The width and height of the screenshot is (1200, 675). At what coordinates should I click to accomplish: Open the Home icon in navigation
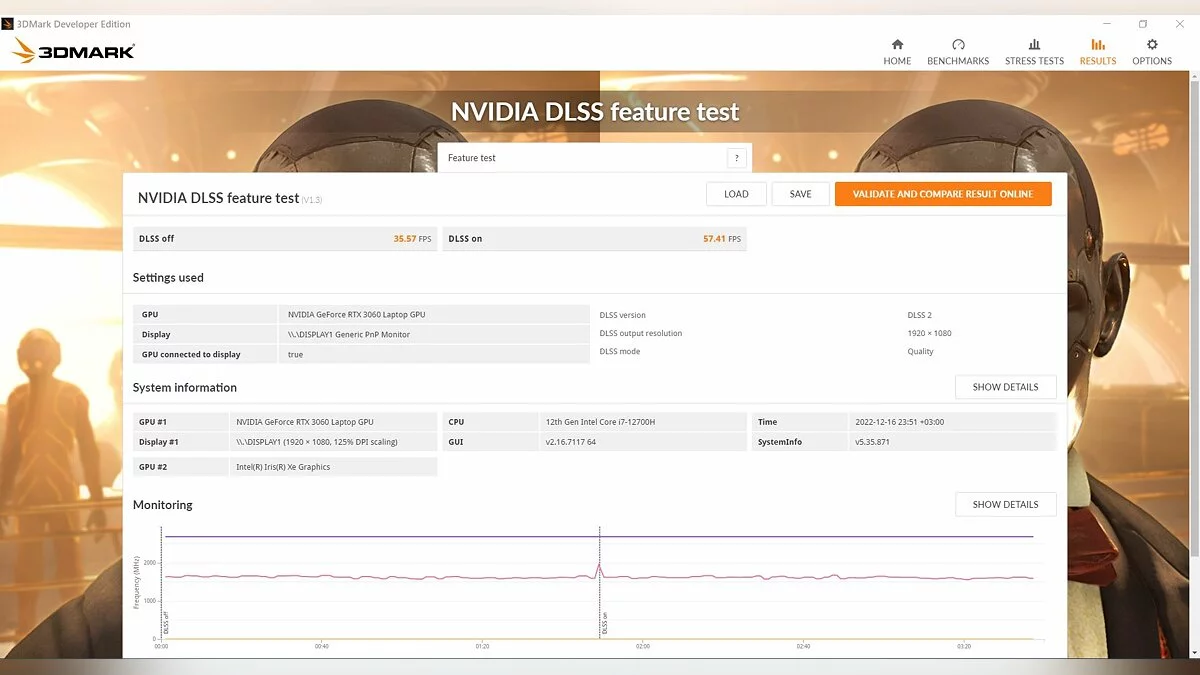click(x=897, y=44)
